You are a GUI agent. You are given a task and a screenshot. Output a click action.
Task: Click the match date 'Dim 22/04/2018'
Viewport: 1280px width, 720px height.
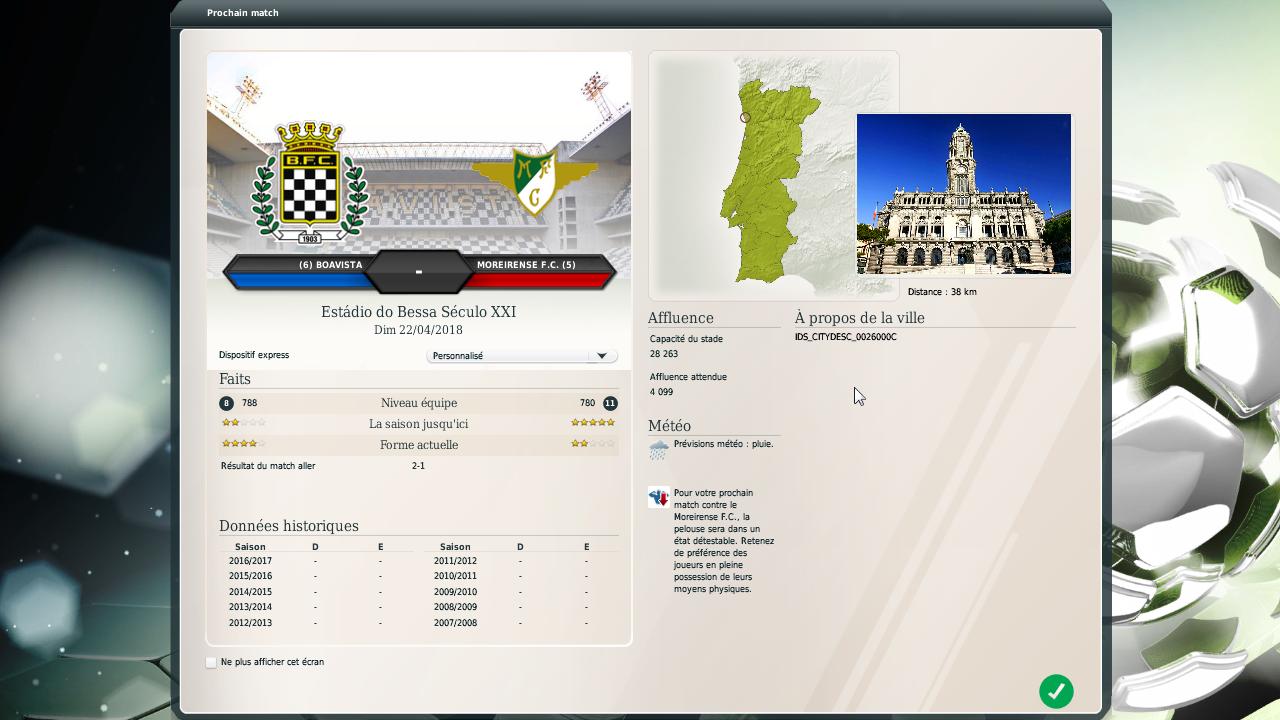(x=418, y=330)
